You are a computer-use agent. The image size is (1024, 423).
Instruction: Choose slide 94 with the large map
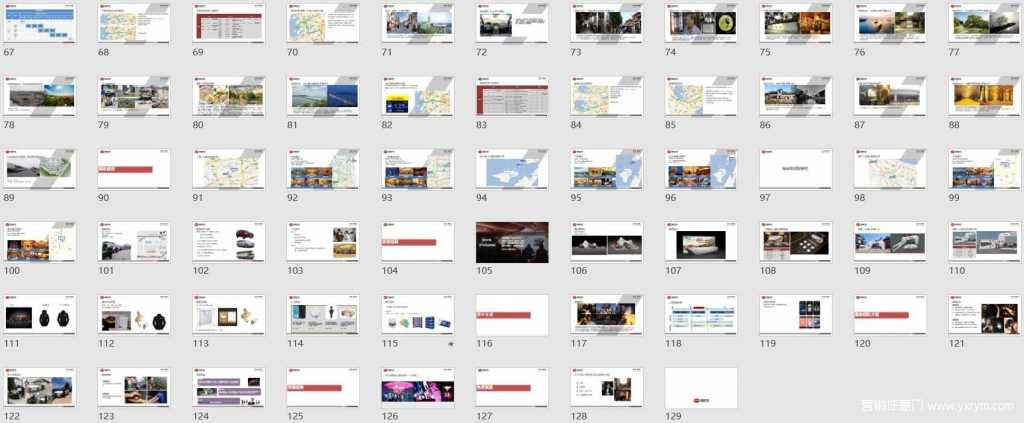[512, 169]
